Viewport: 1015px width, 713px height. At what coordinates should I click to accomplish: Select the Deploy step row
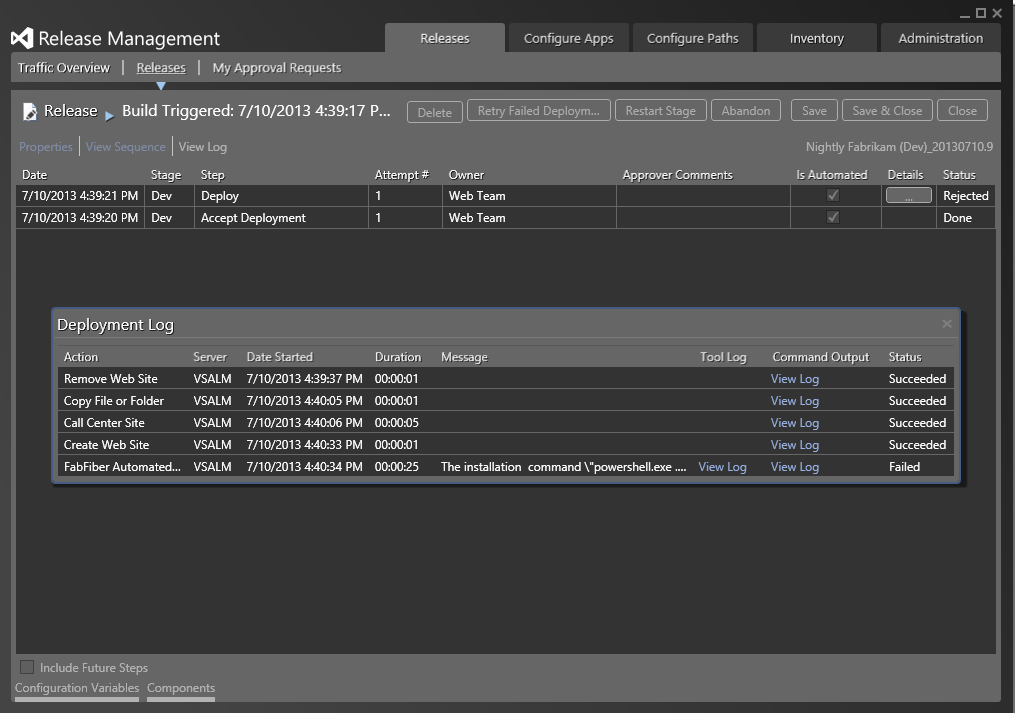click(x=506, y=196)
